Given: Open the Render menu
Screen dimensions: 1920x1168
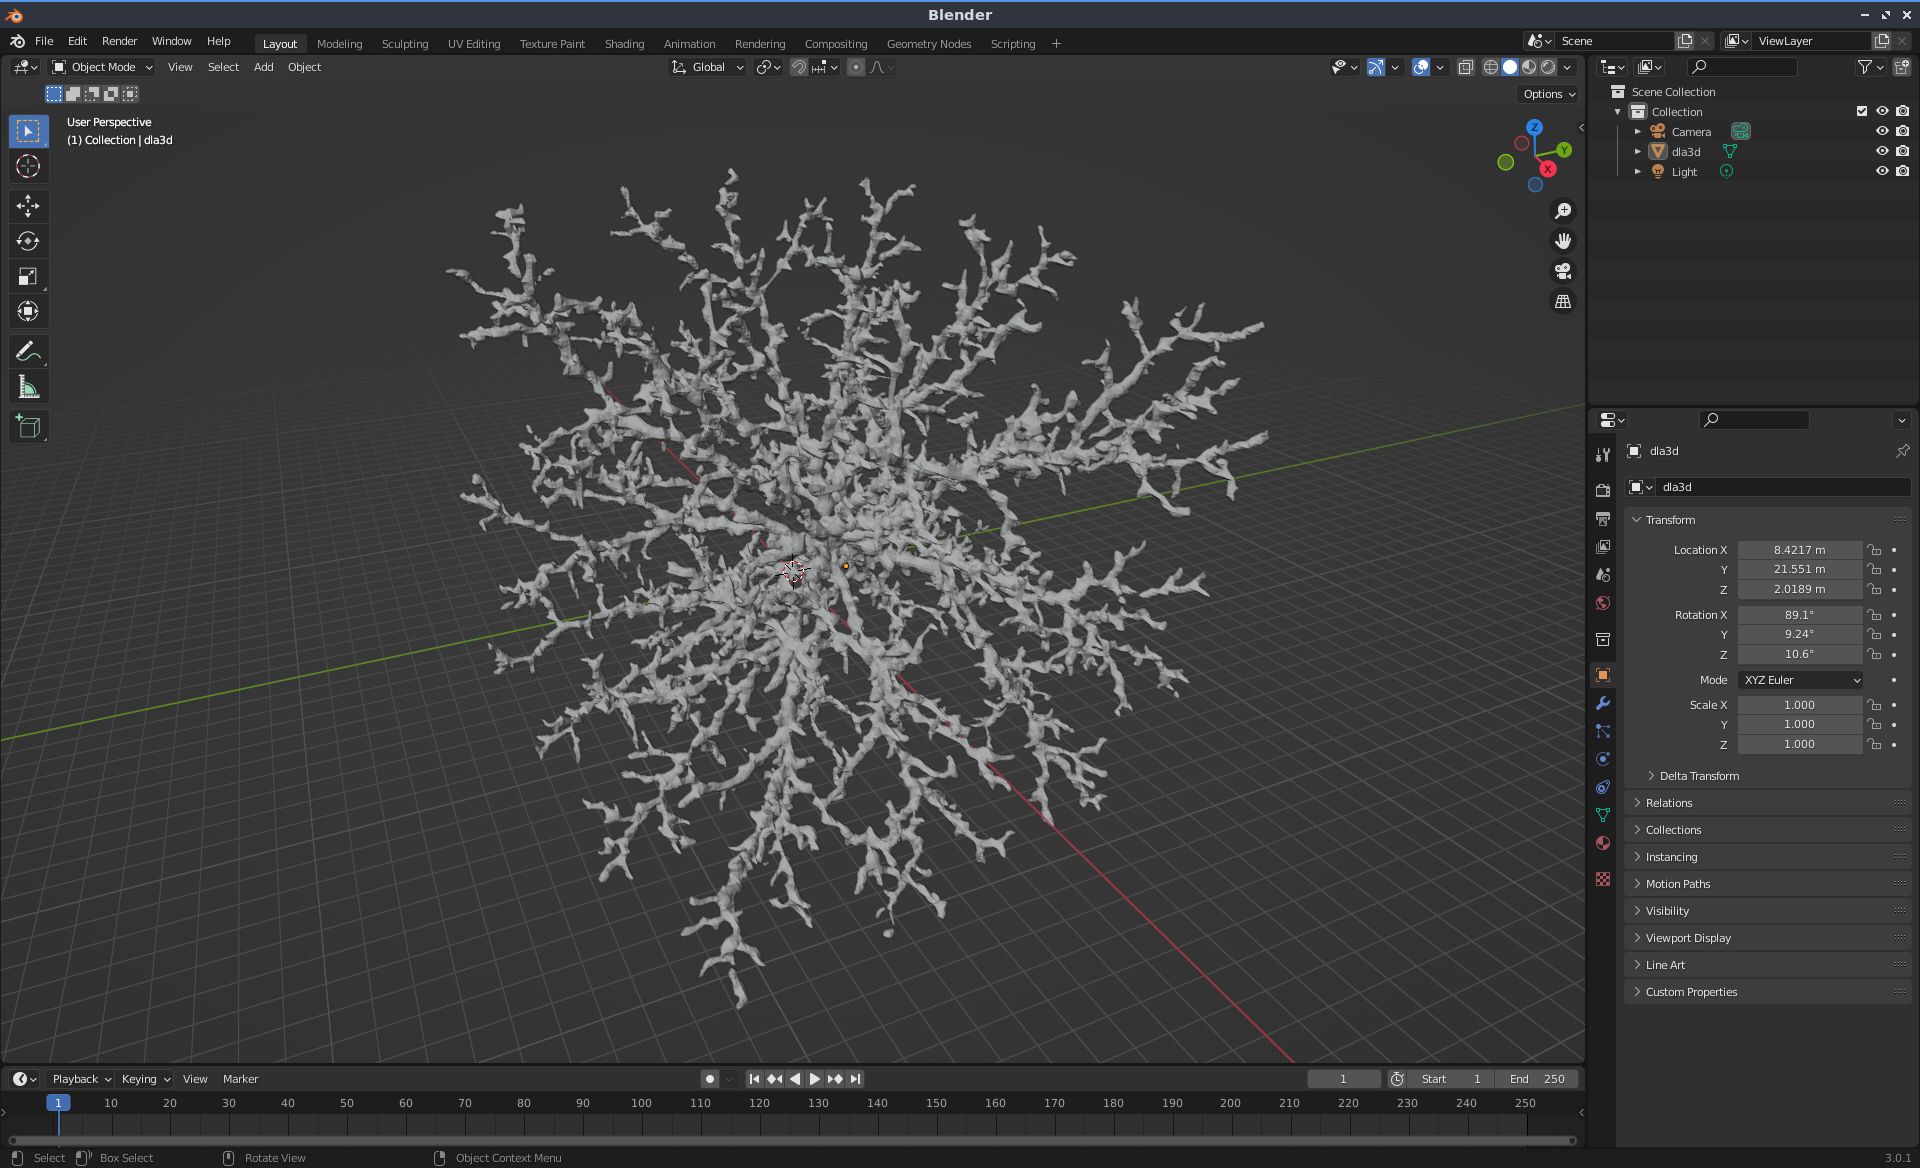Looking at the screenshot, I should 119,41.
